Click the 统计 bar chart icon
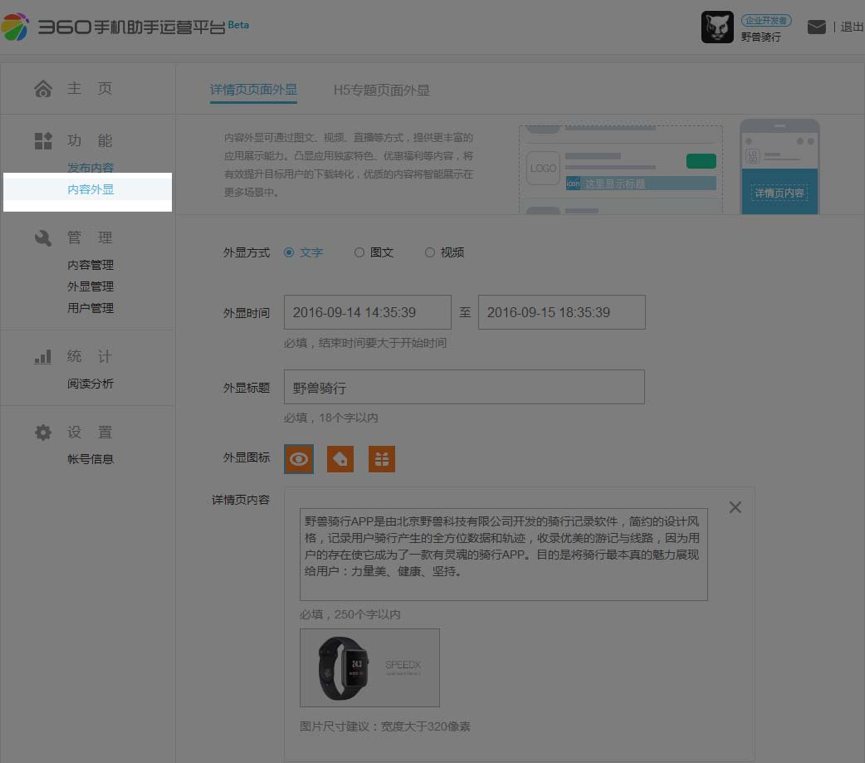Viewport: 865px width, 763px height. [x=43, y=356]
